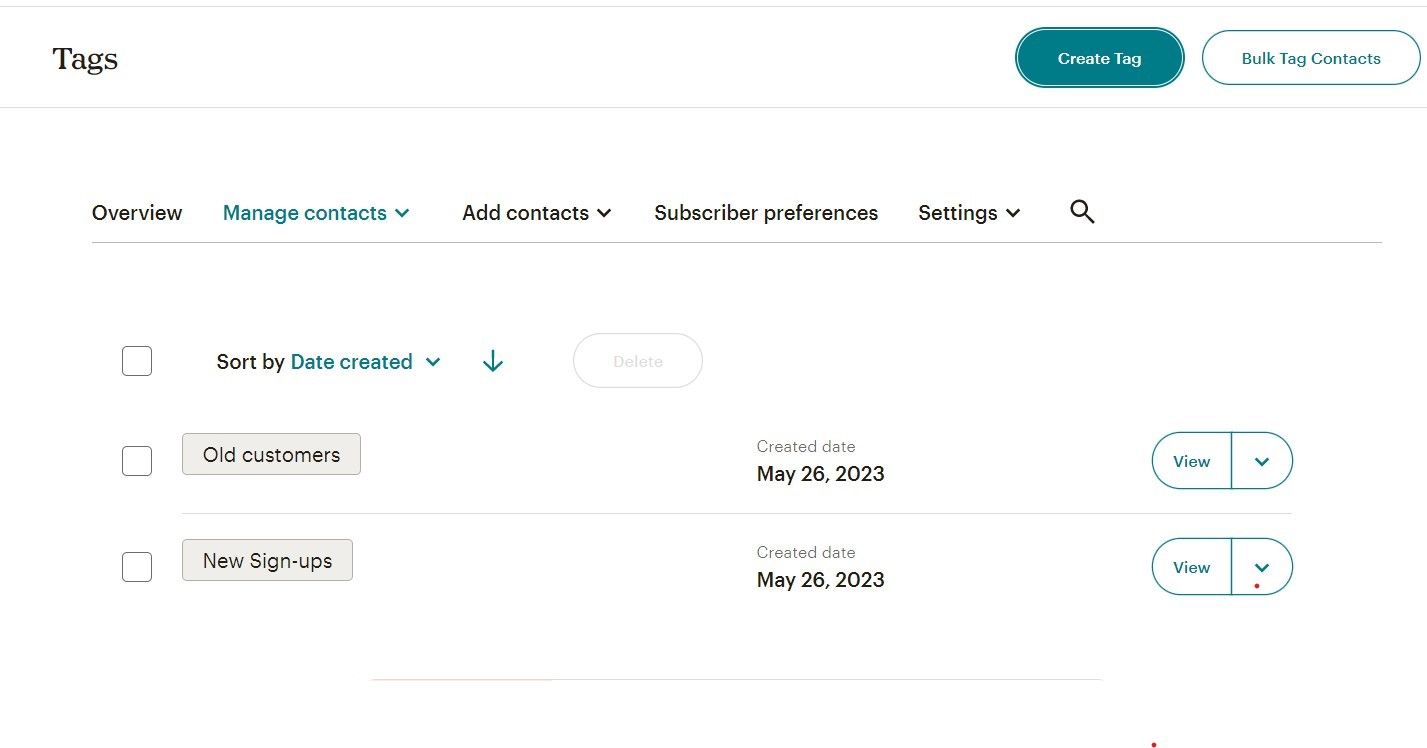
Task: Expand options arrow for Old customers
Action: 1262,461
